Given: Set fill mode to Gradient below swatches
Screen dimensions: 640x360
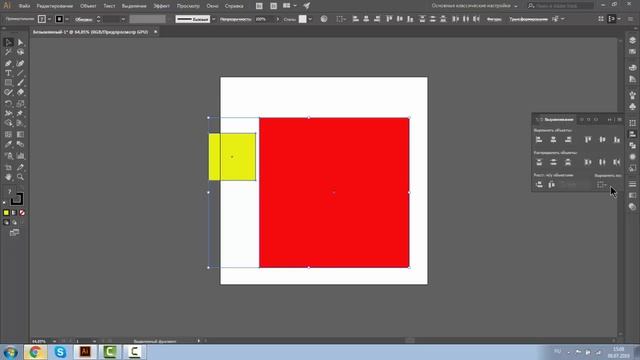Looking at the screenshot, I should 14,213.
